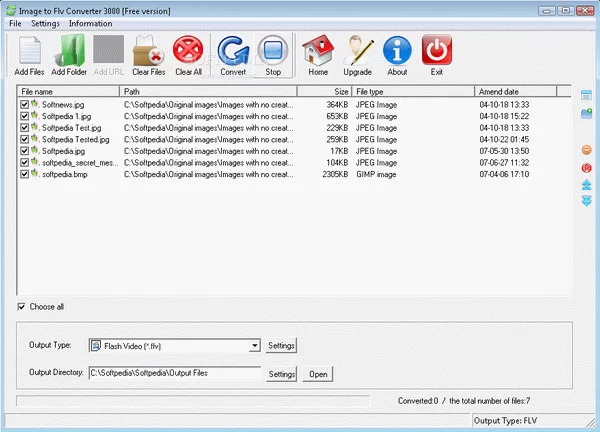Click Flash Video icon in Output Type

(x=96, y=346)
